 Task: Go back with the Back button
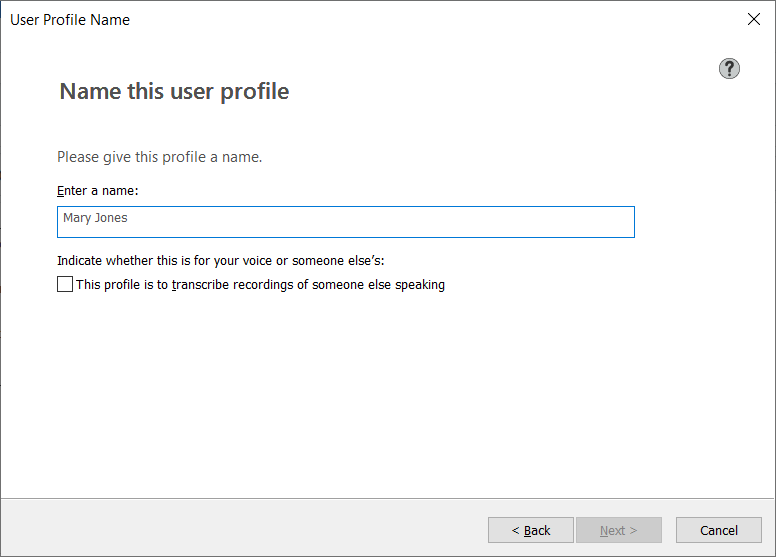pos(531,530)
